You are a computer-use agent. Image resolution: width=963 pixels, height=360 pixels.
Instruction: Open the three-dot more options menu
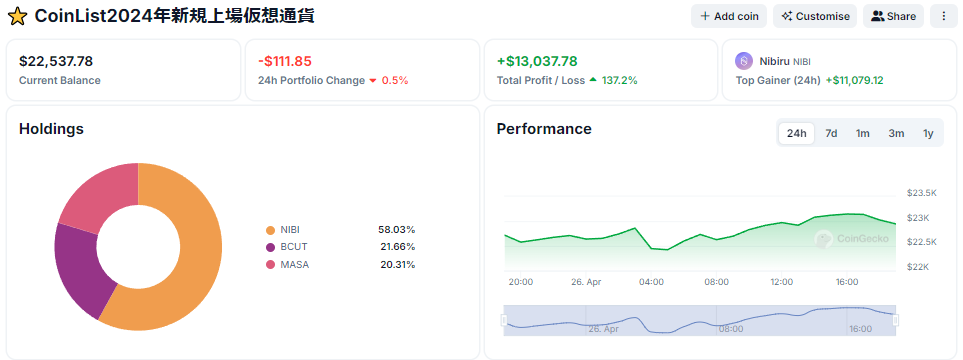click(x=944, y=17)
